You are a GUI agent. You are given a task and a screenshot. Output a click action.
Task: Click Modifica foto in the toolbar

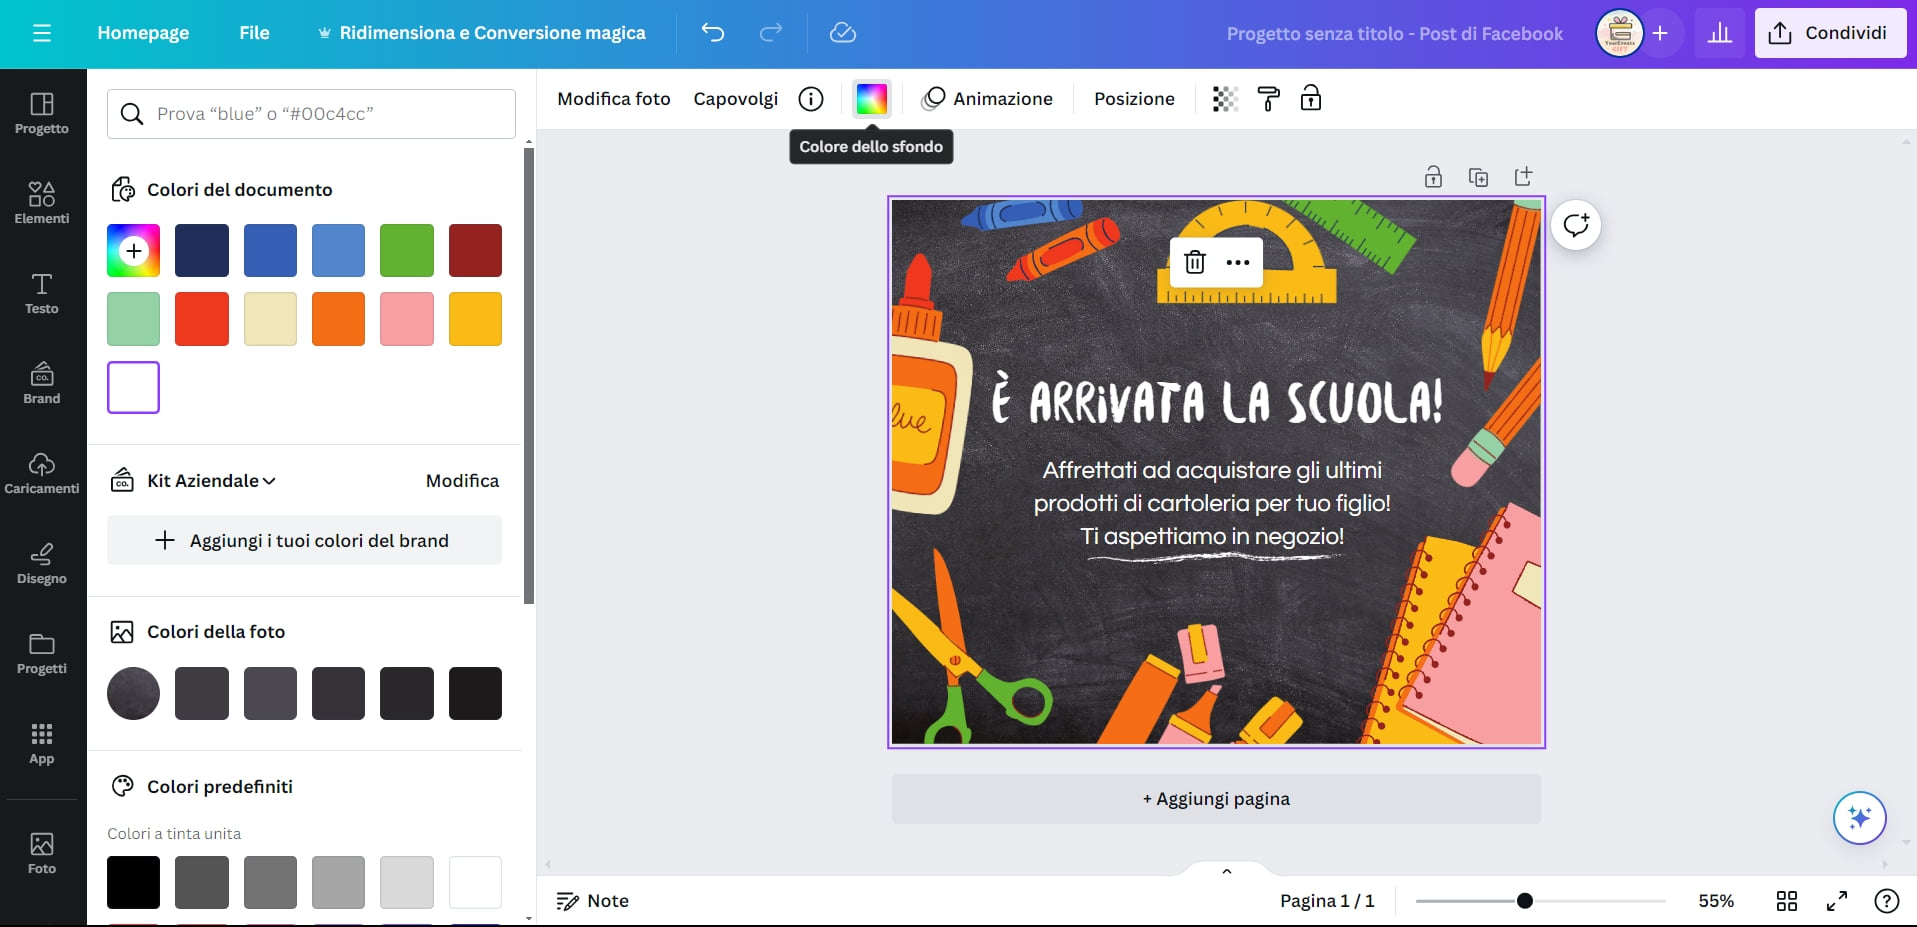[614, 99]
